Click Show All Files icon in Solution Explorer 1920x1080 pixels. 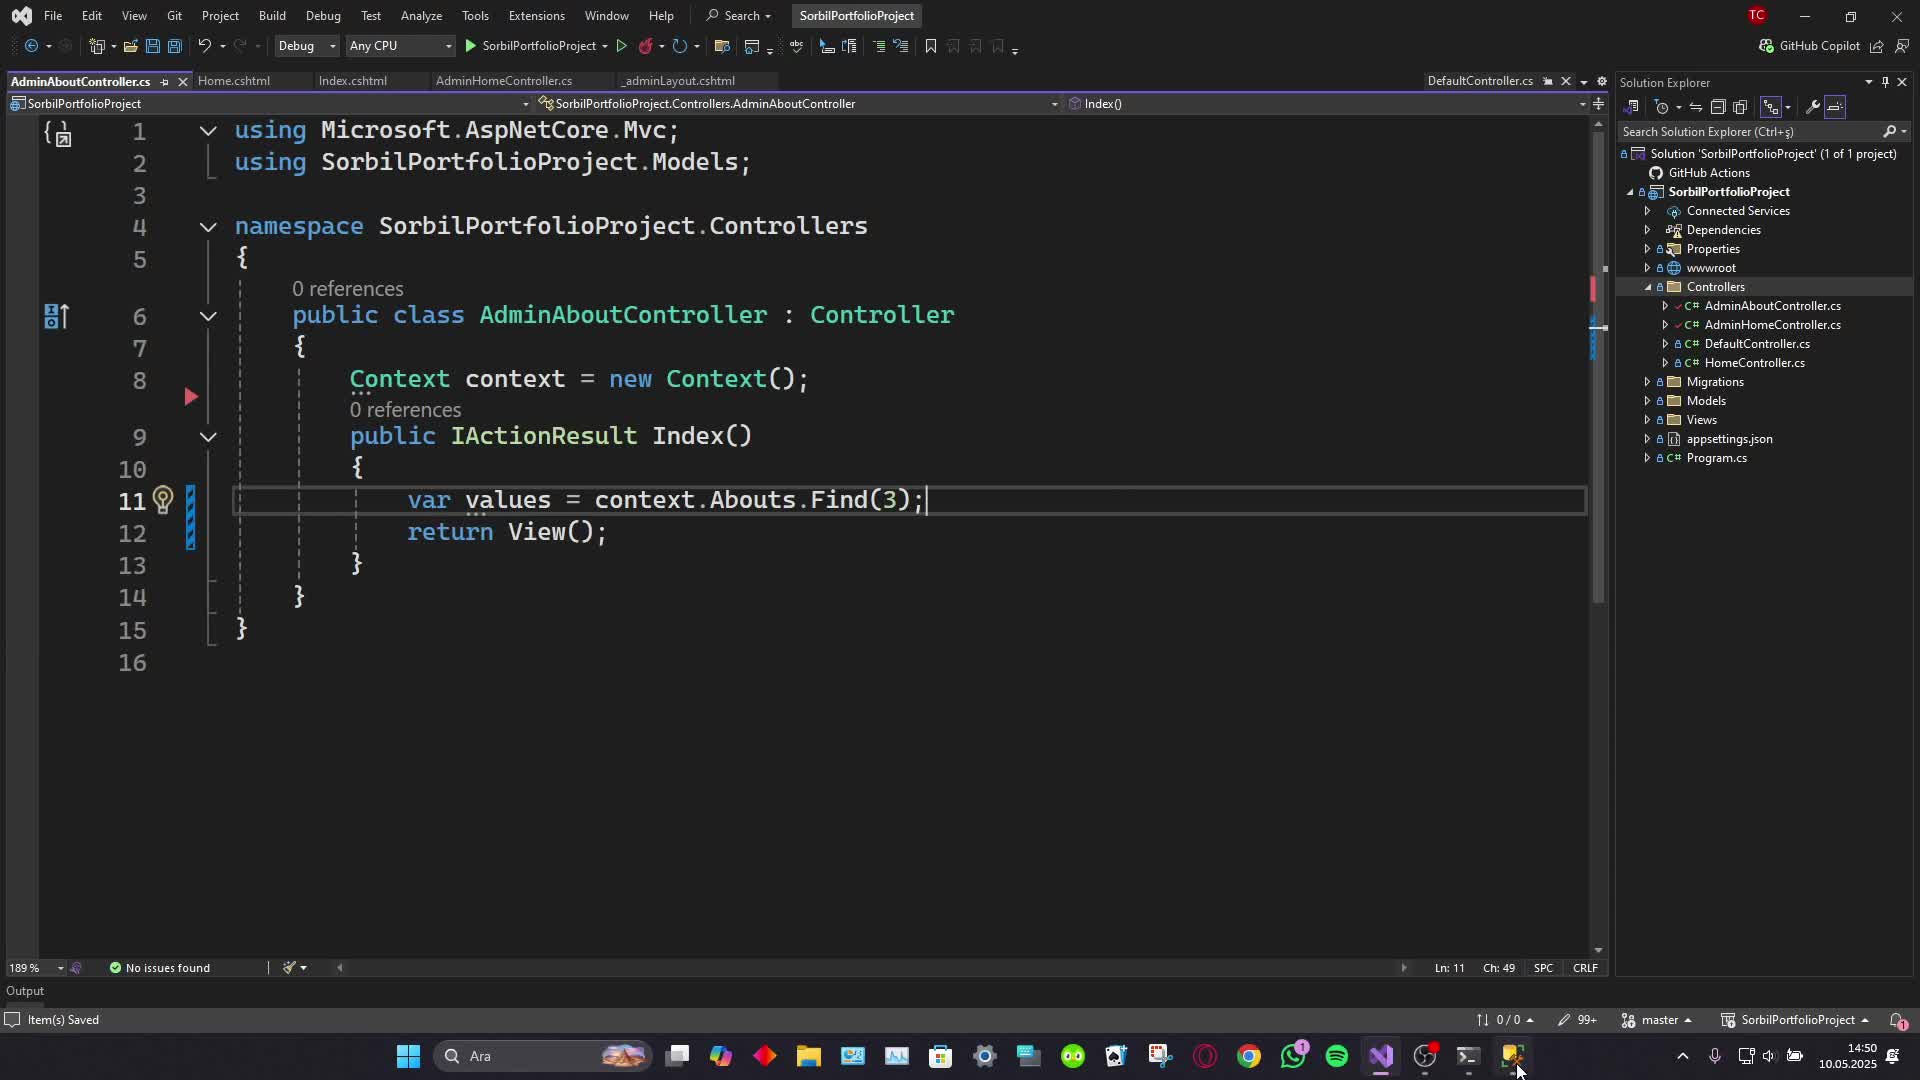(x=1740, y=107)
